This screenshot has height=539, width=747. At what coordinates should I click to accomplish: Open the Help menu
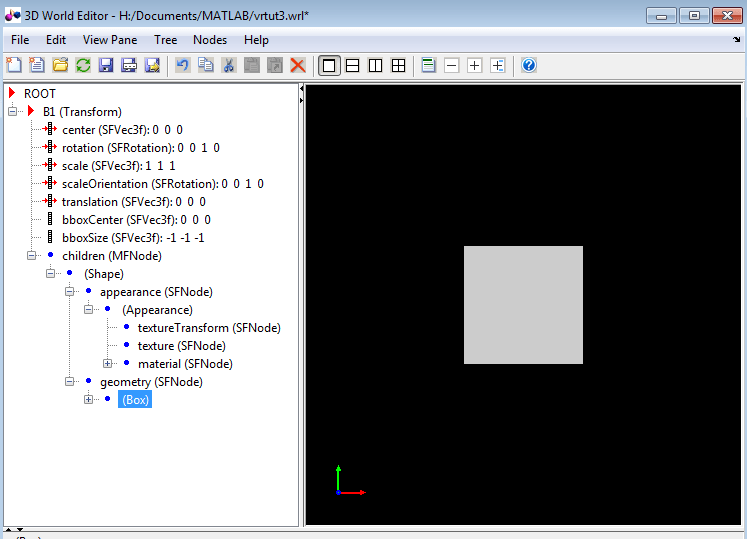point(256,40)
